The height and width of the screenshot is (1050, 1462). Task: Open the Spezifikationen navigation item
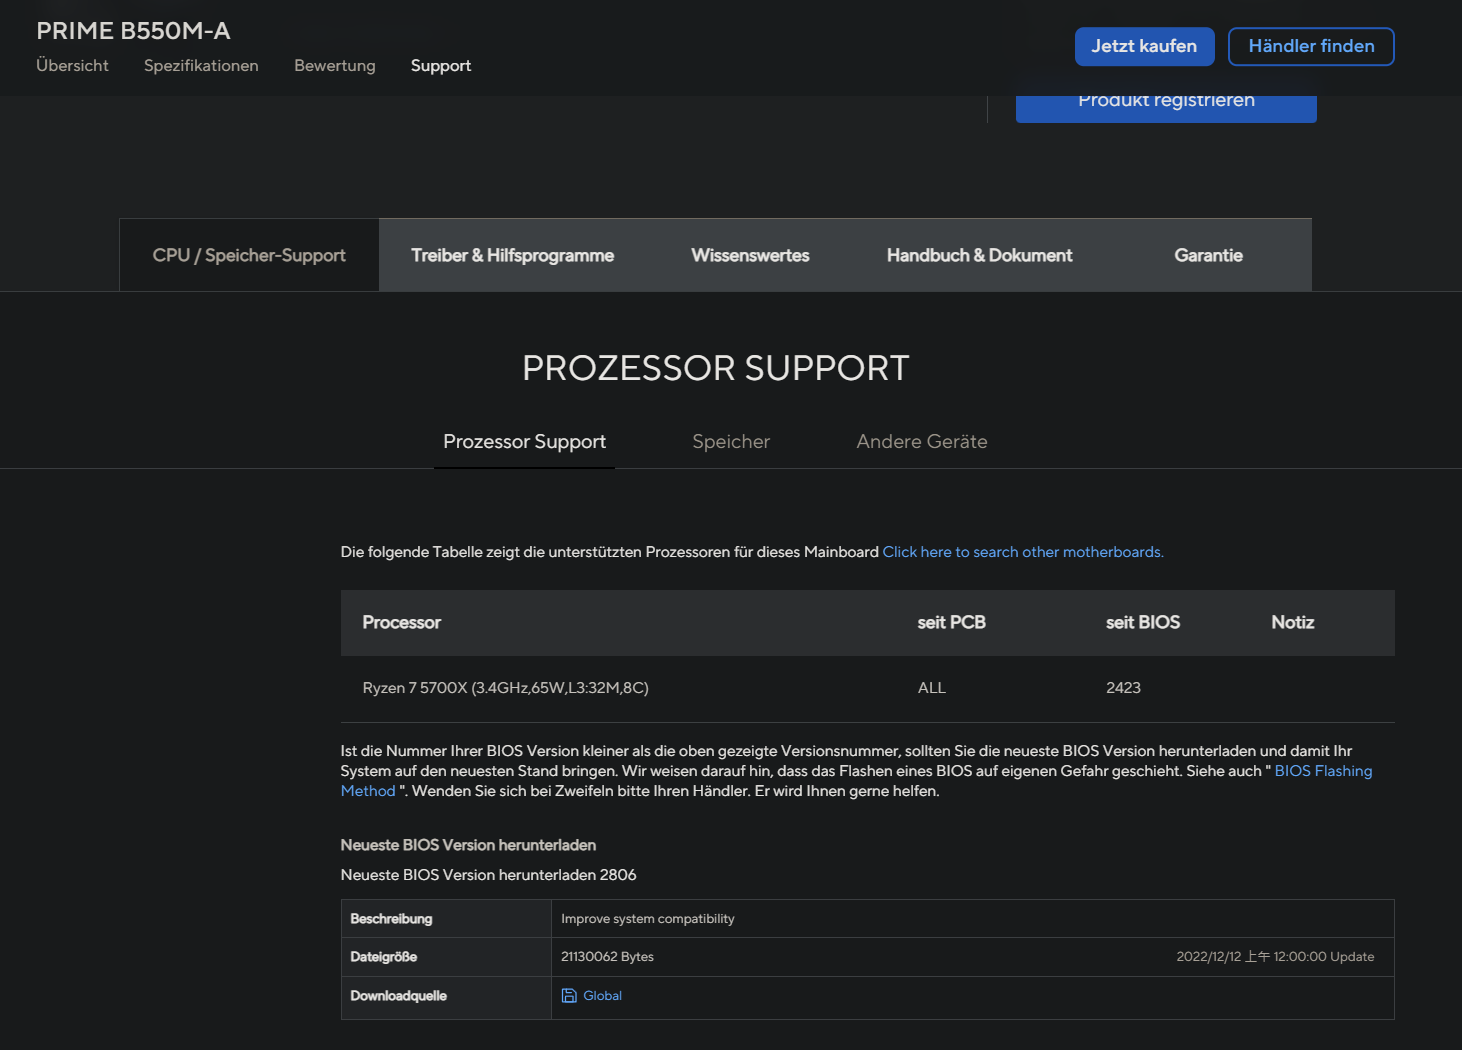(x=201, y=66)
